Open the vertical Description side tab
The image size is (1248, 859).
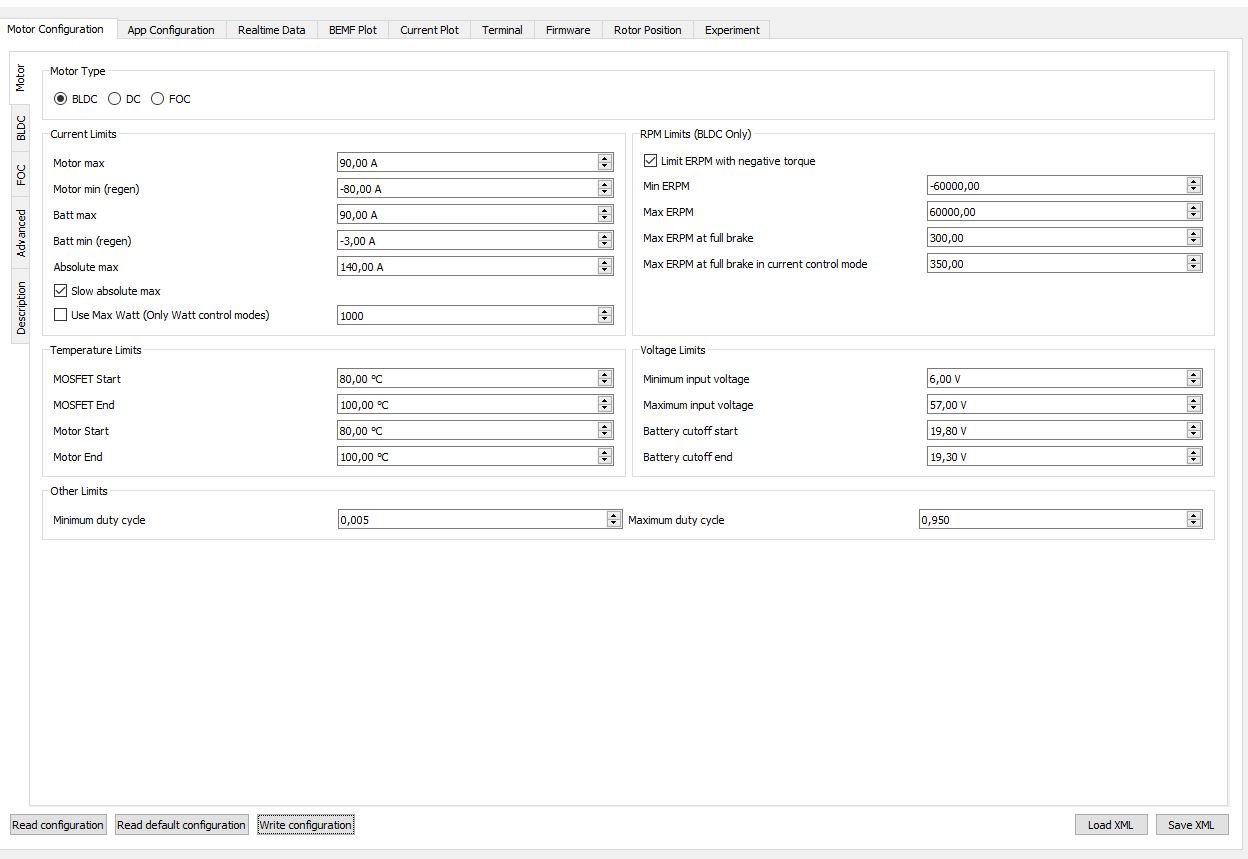coord(20,306)
